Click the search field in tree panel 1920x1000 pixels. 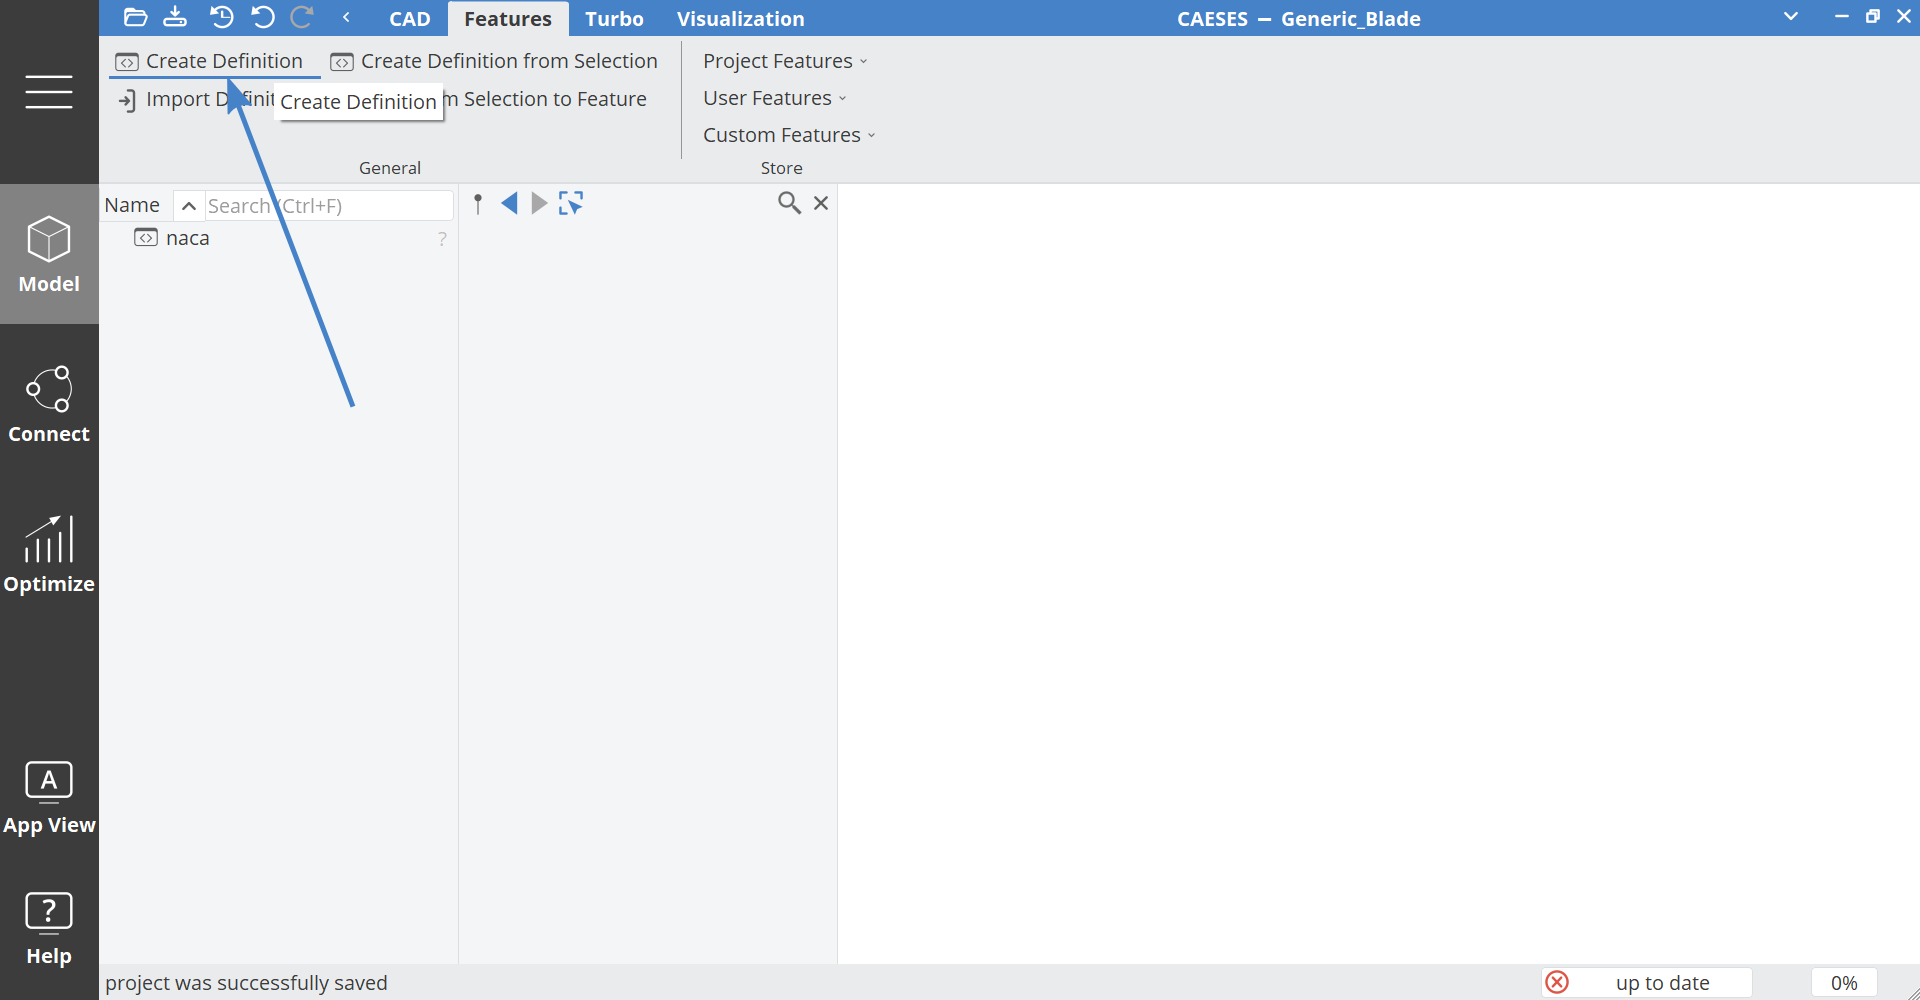pyautogui.click(x=328, y=206)
